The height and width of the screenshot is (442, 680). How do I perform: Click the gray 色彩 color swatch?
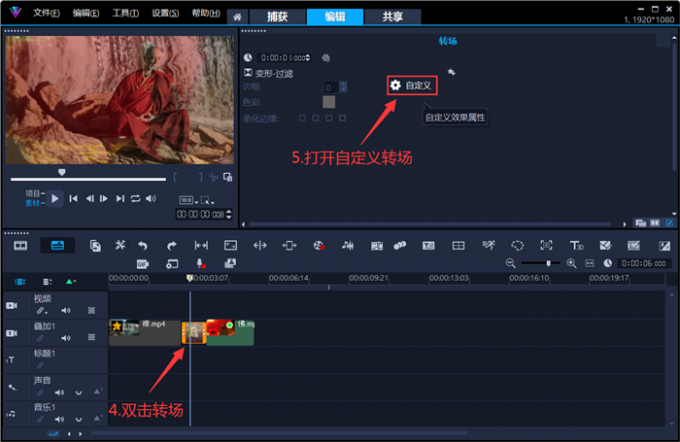click(329, 102)
